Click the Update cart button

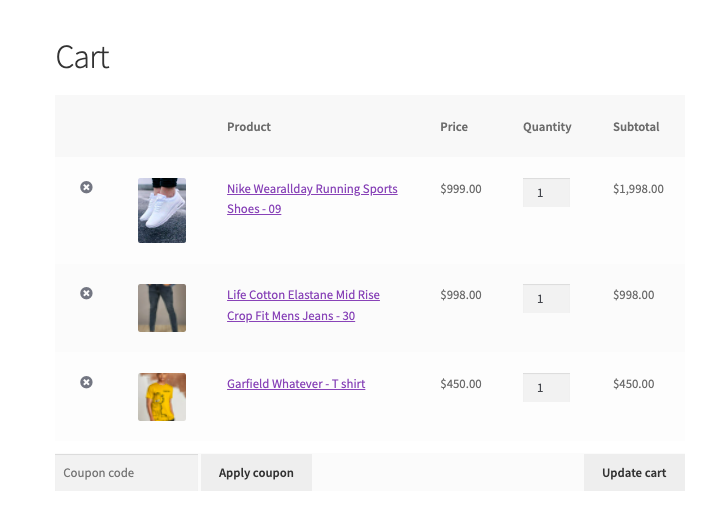(x=634, y=472)
